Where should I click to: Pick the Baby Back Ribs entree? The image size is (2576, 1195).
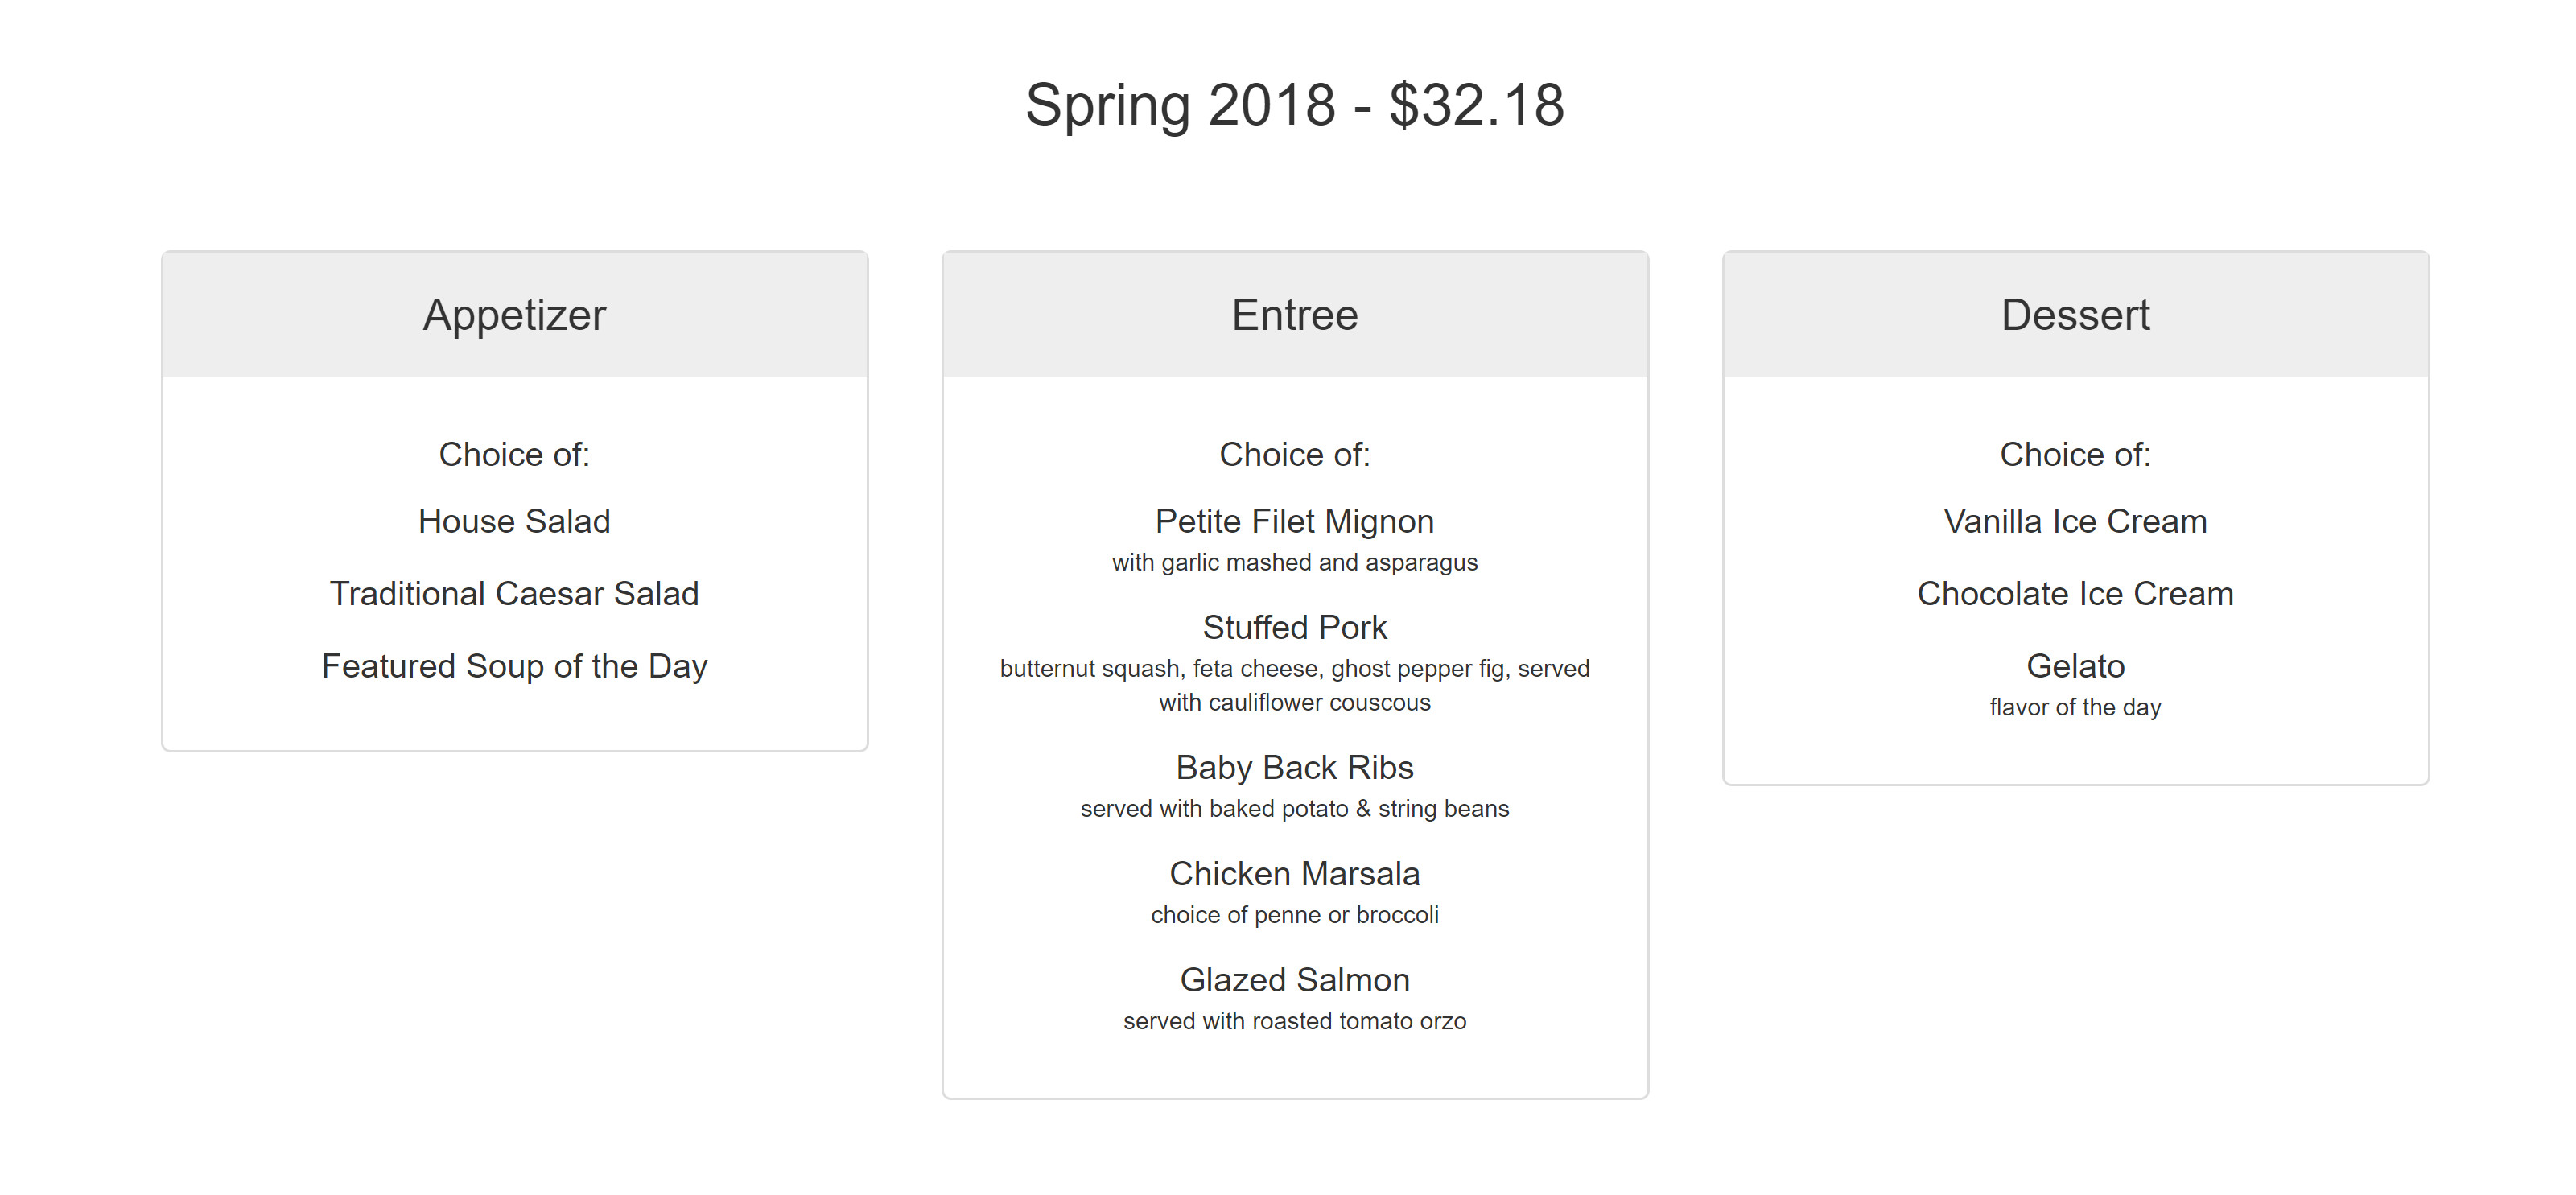click(x=1294, y=767)
